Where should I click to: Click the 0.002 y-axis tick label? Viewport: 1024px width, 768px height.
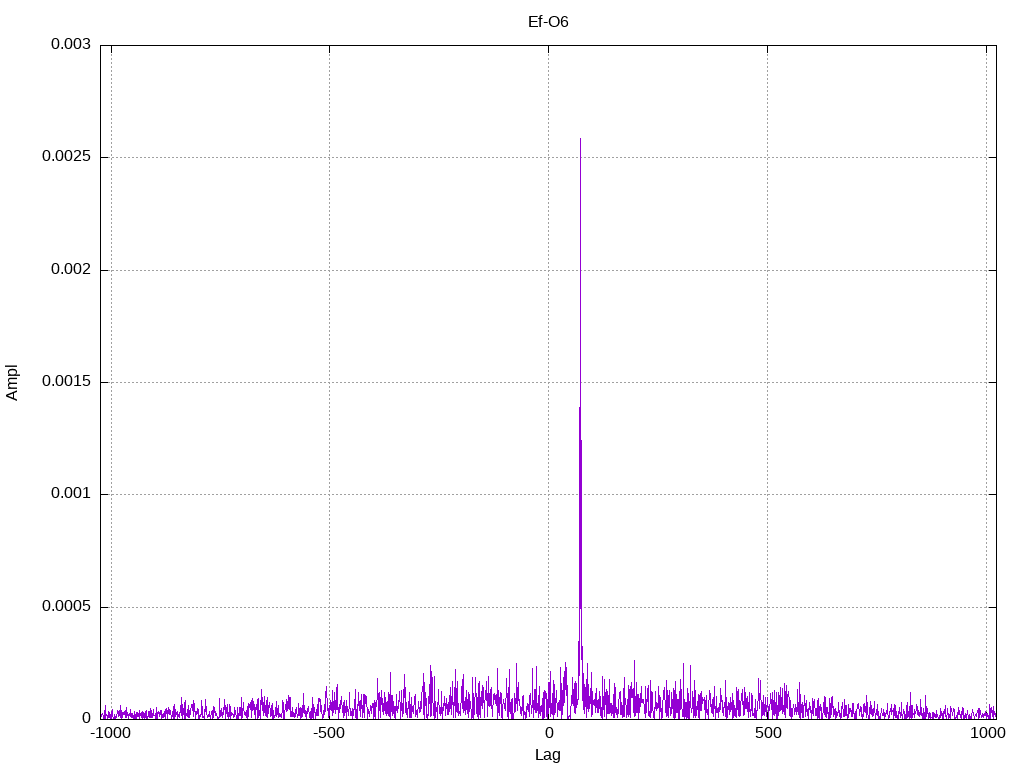[x=71, y=269]
